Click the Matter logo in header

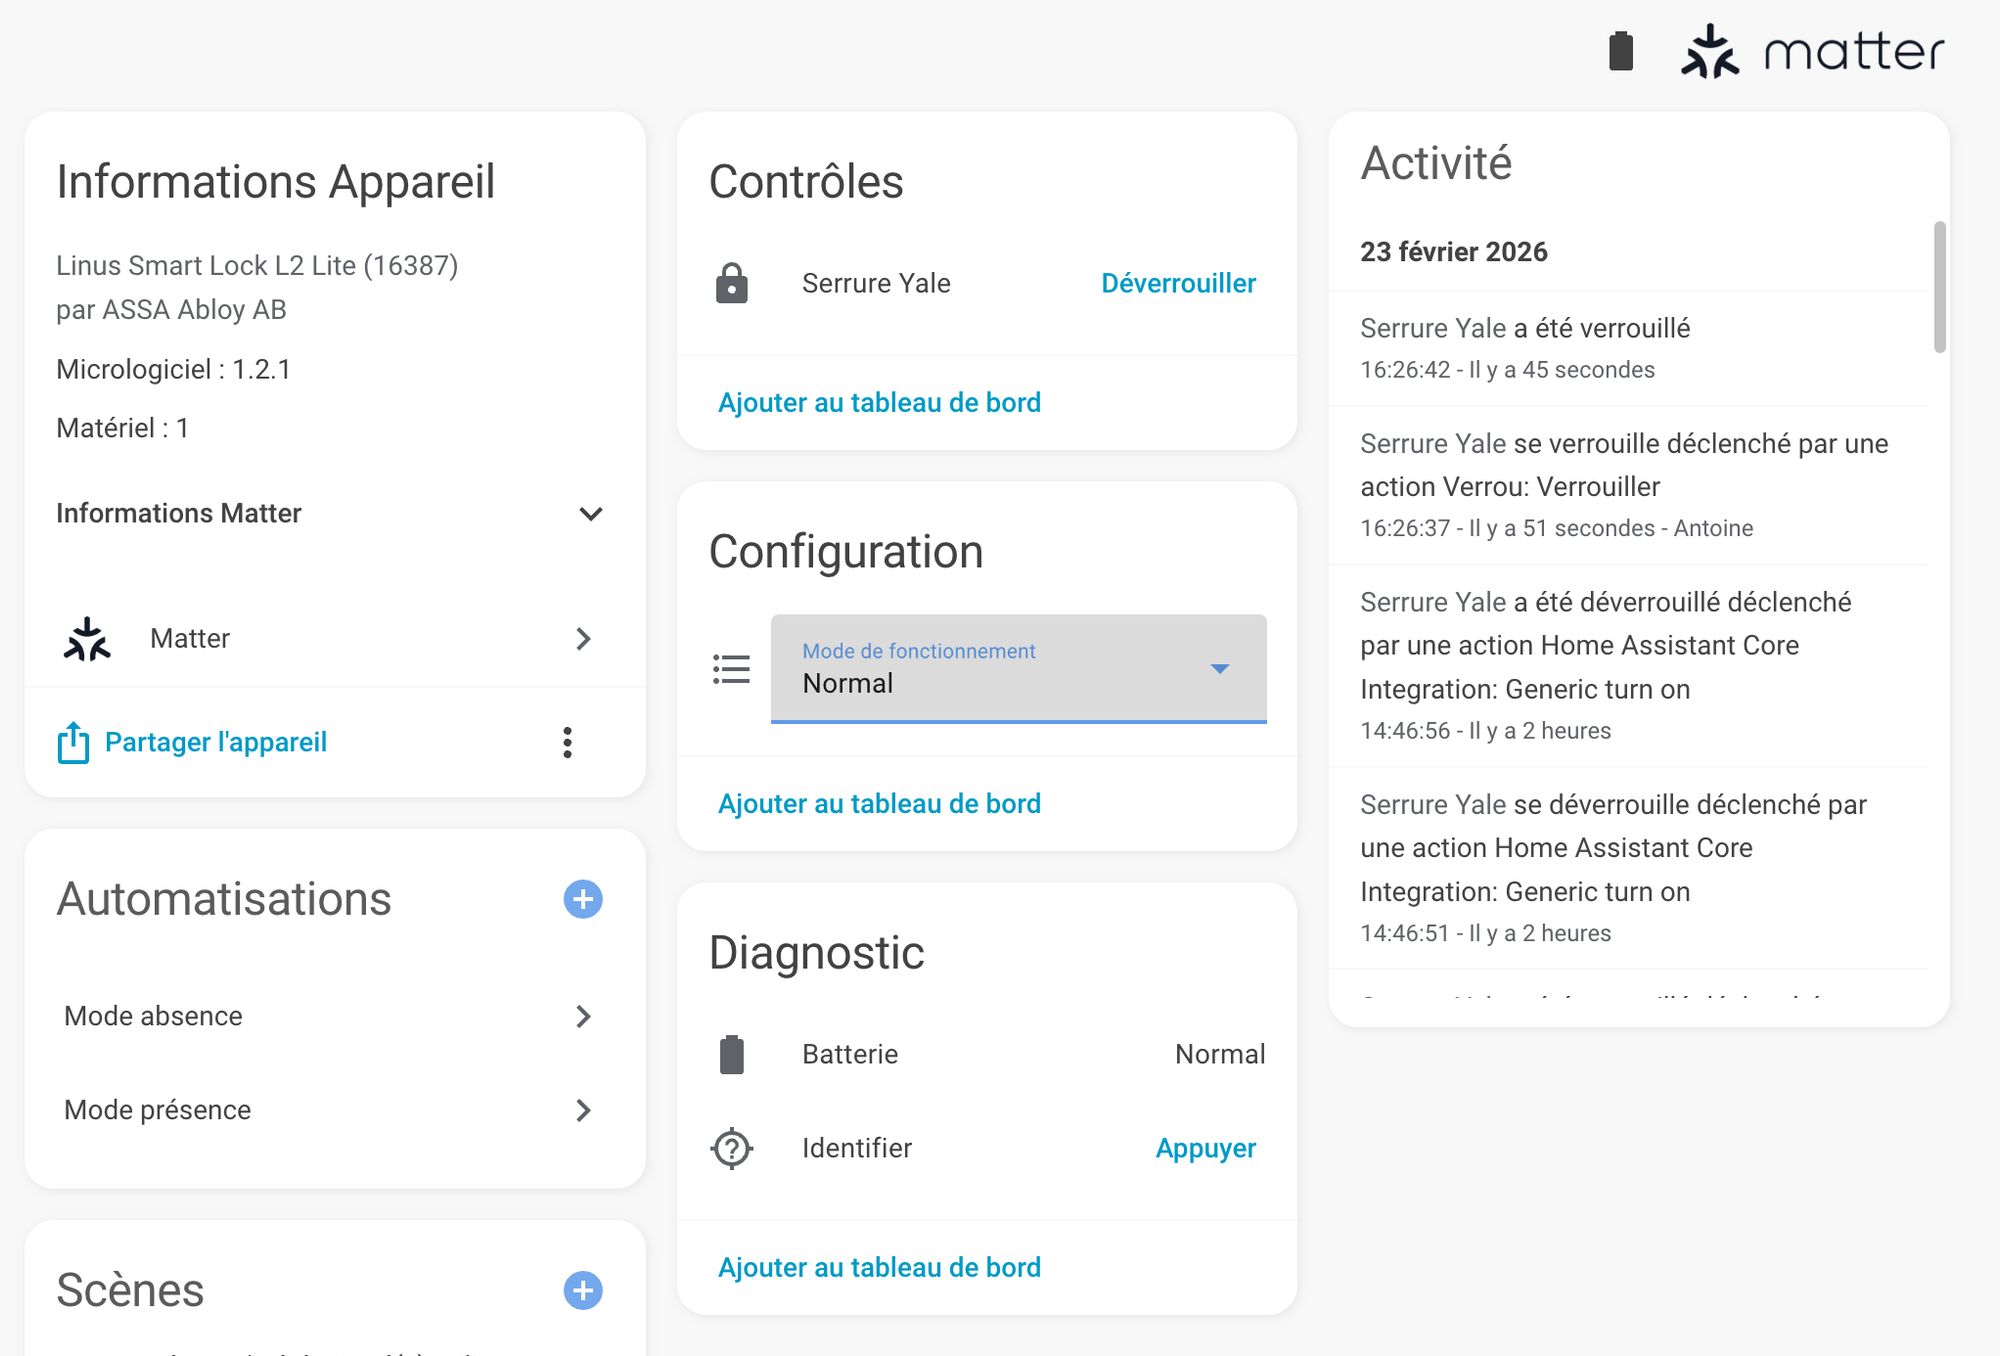pyautogui.click(x=1812, y=51)
